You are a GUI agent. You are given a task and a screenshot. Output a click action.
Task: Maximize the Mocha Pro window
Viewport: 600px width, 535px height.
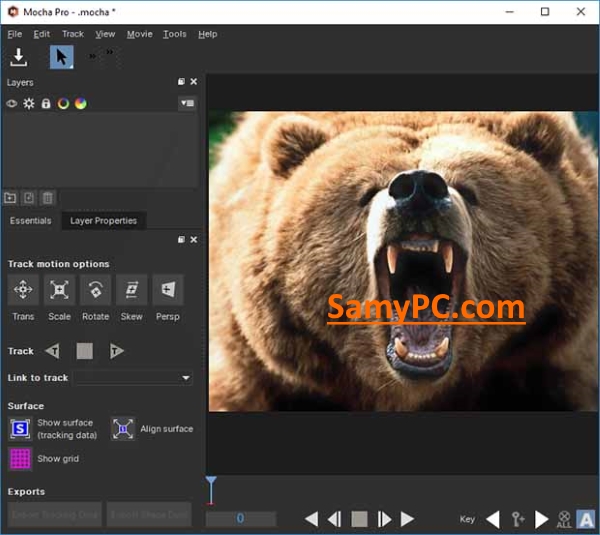pos(545,12)
